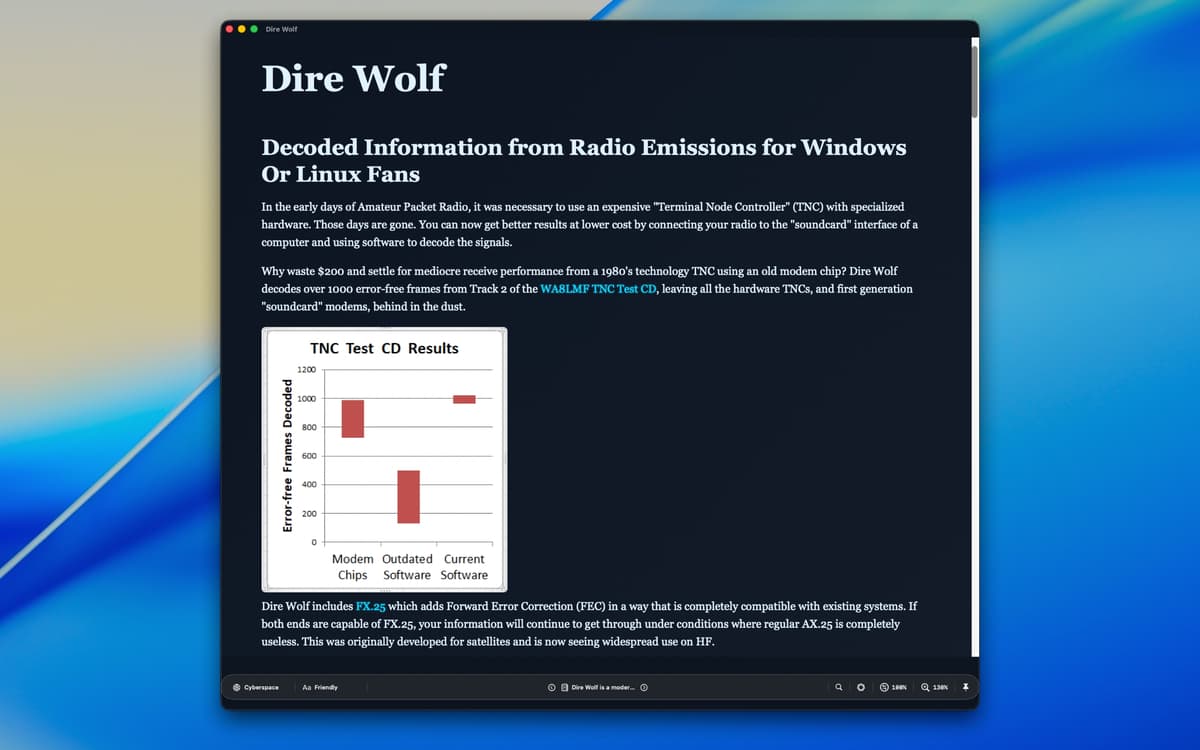Open the Friendly font style selector

coord(326,688)
